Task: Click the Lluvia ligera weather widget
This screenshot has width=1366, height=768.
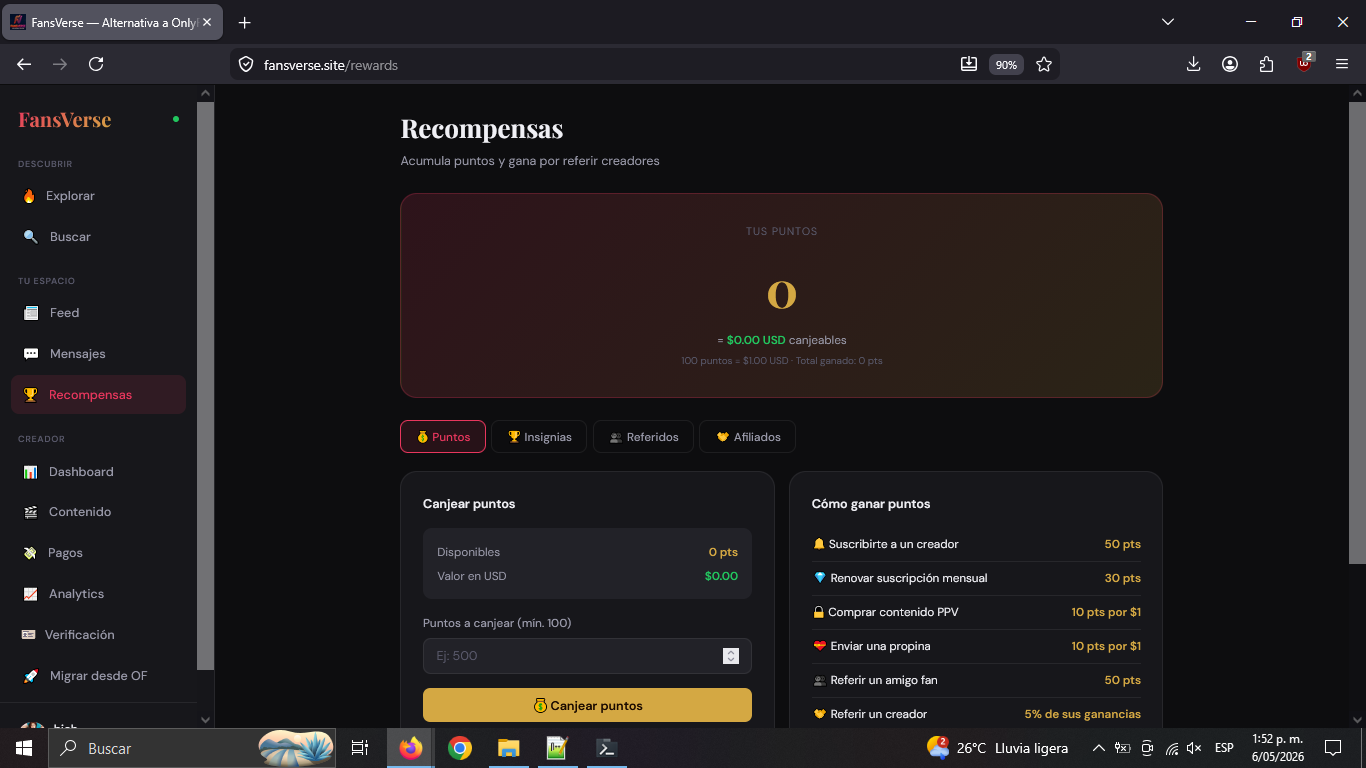Action: point(997,748)
